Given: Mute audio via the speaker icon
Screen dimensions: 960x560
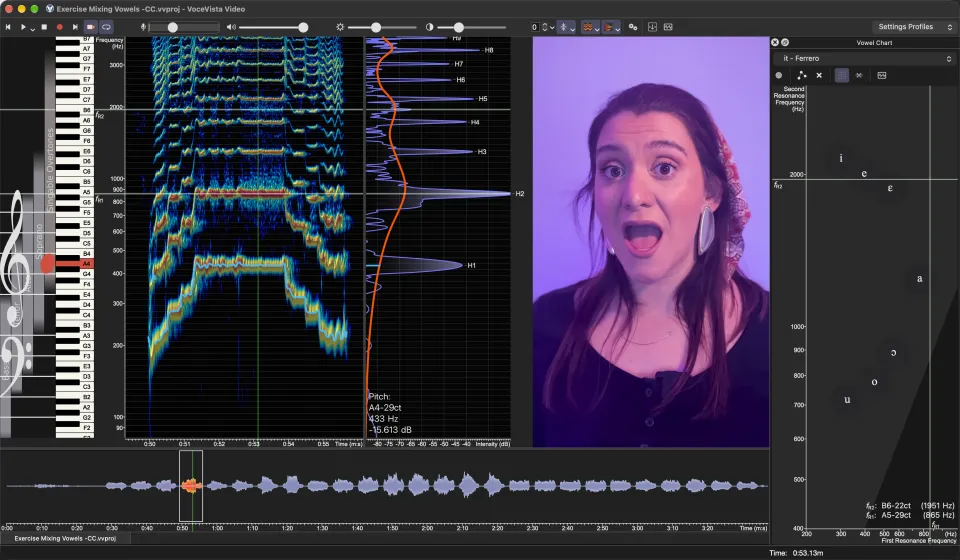Looking at the screenshot, I should click(x=231, y=27).
